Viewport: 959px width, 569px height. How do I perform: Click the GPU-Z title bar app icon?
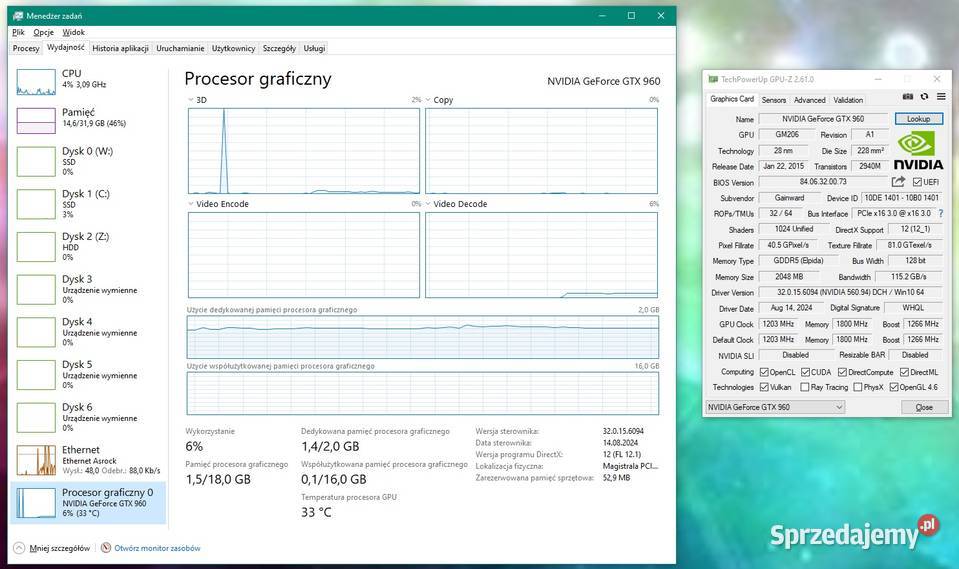[713, 79]
